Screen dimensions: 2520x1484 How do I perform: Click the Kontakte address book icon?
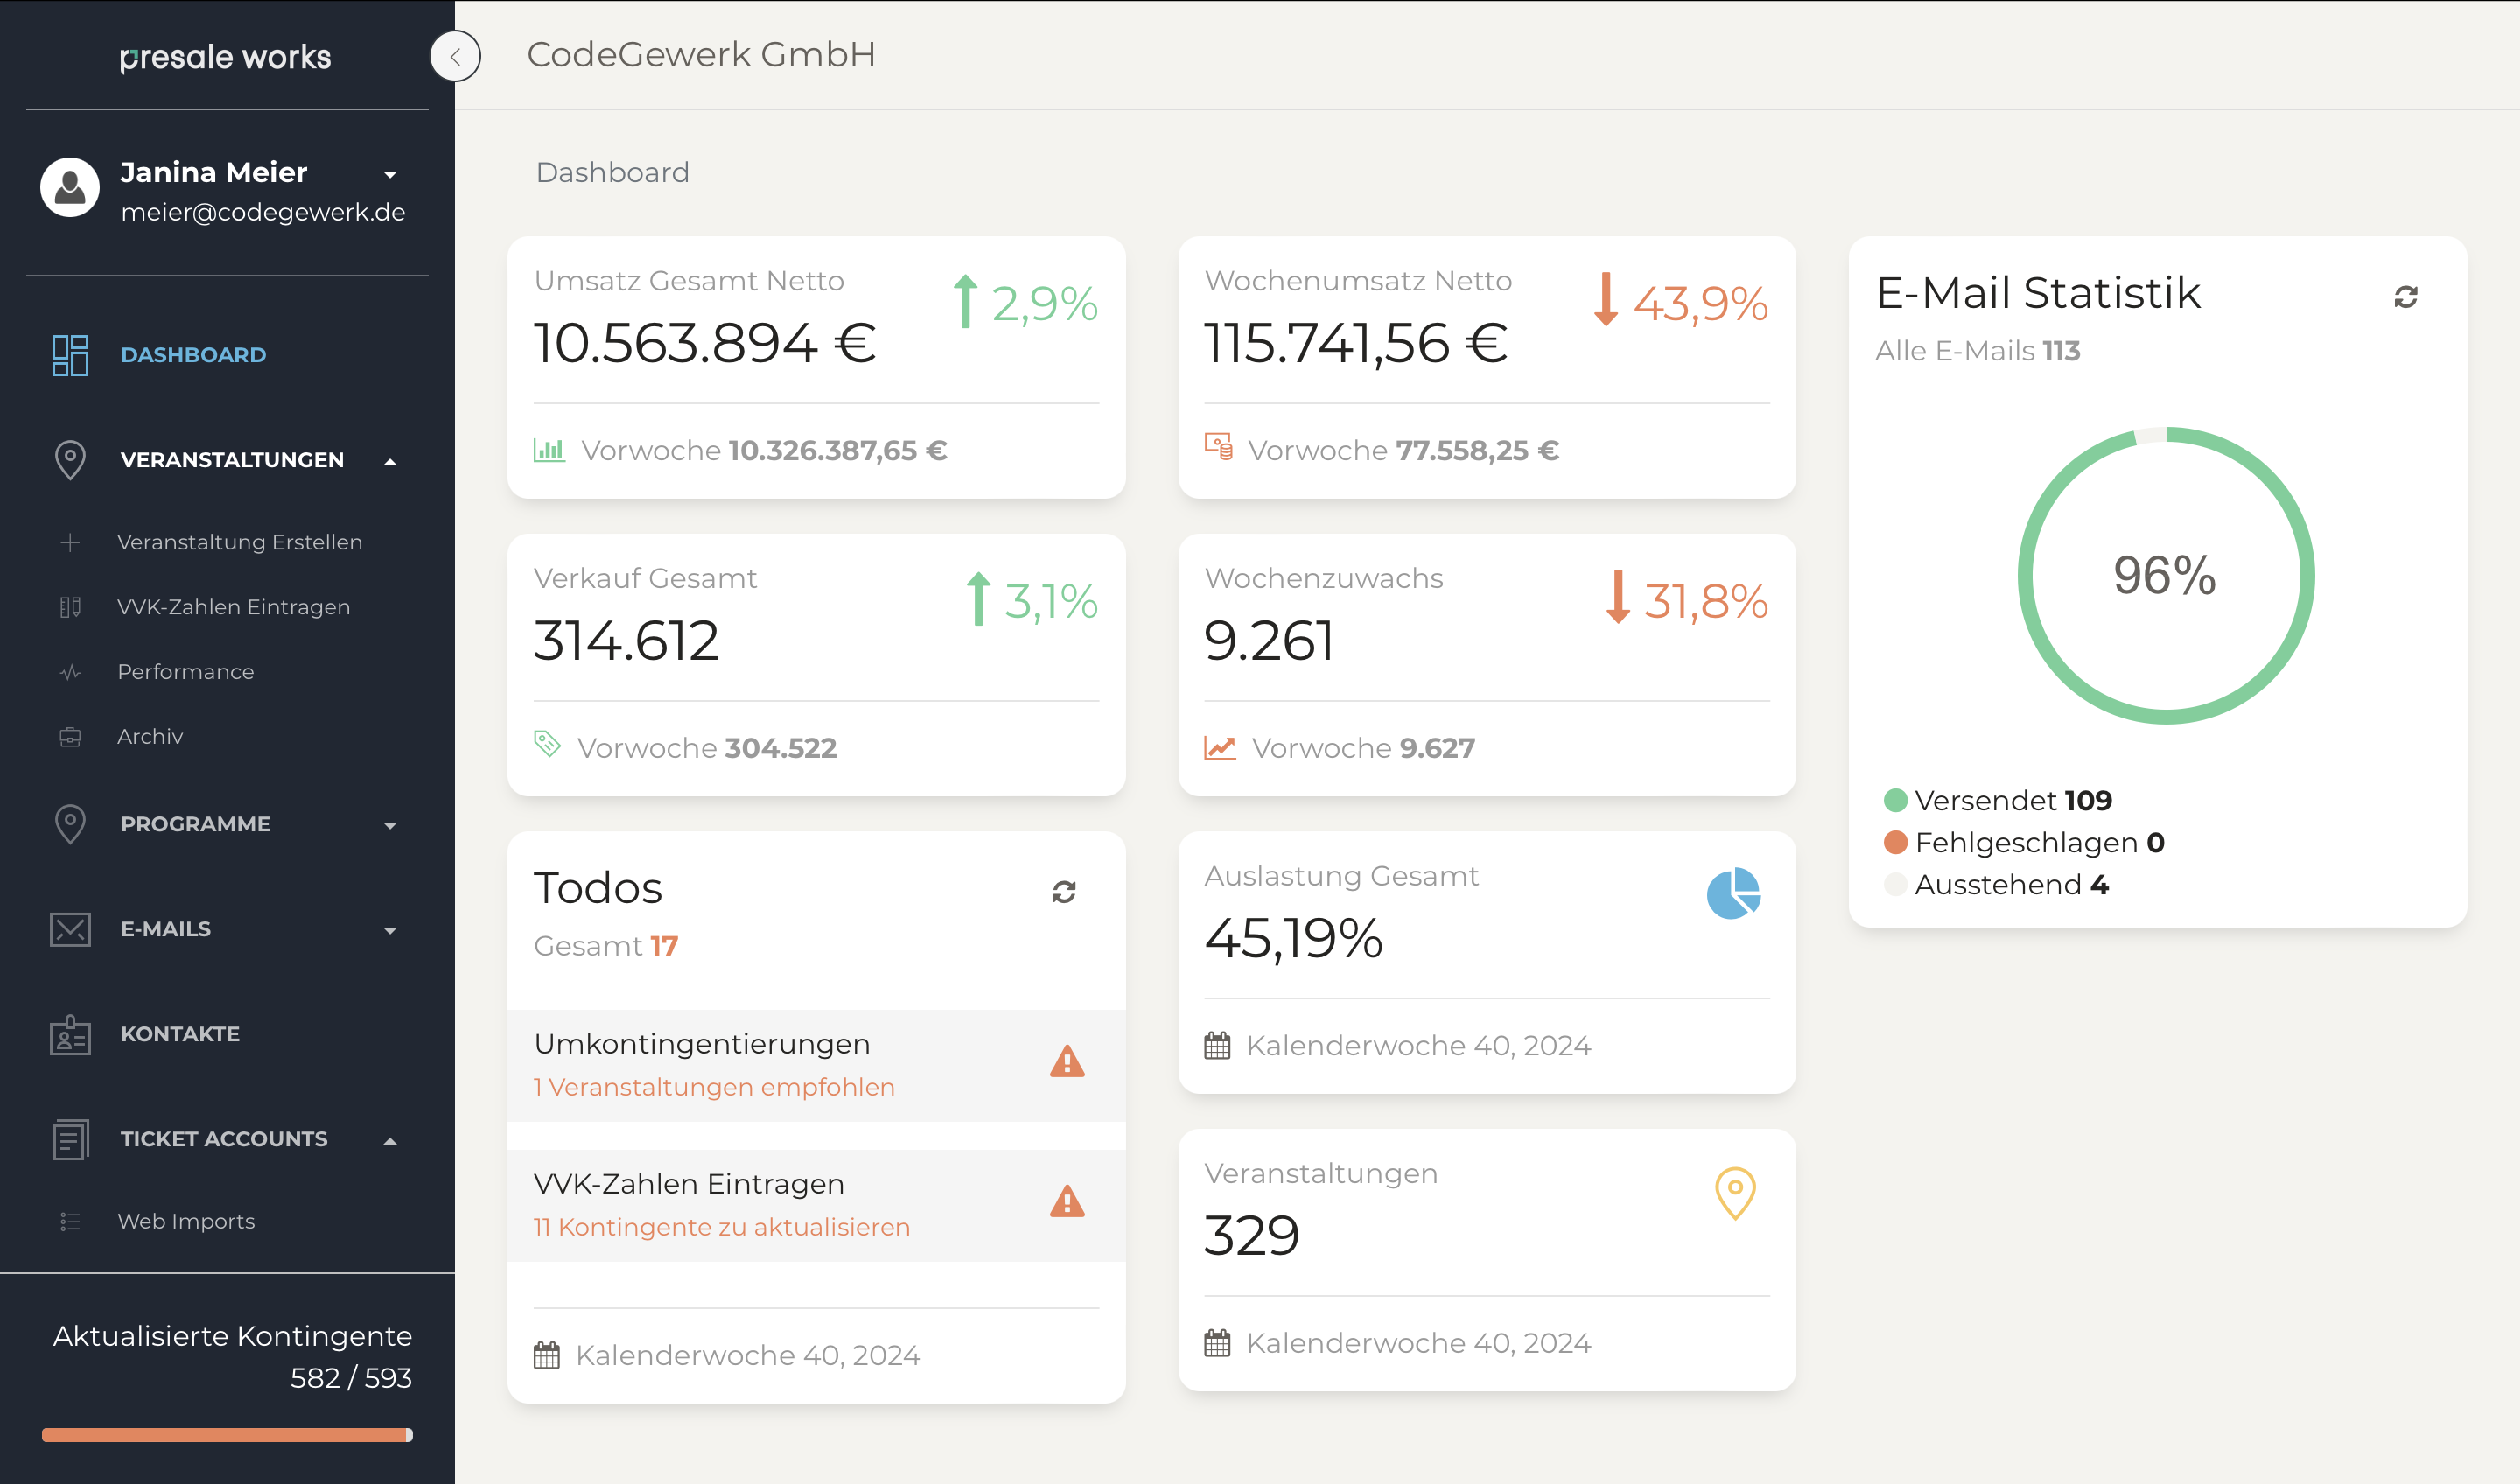[x=70, y=1034]
